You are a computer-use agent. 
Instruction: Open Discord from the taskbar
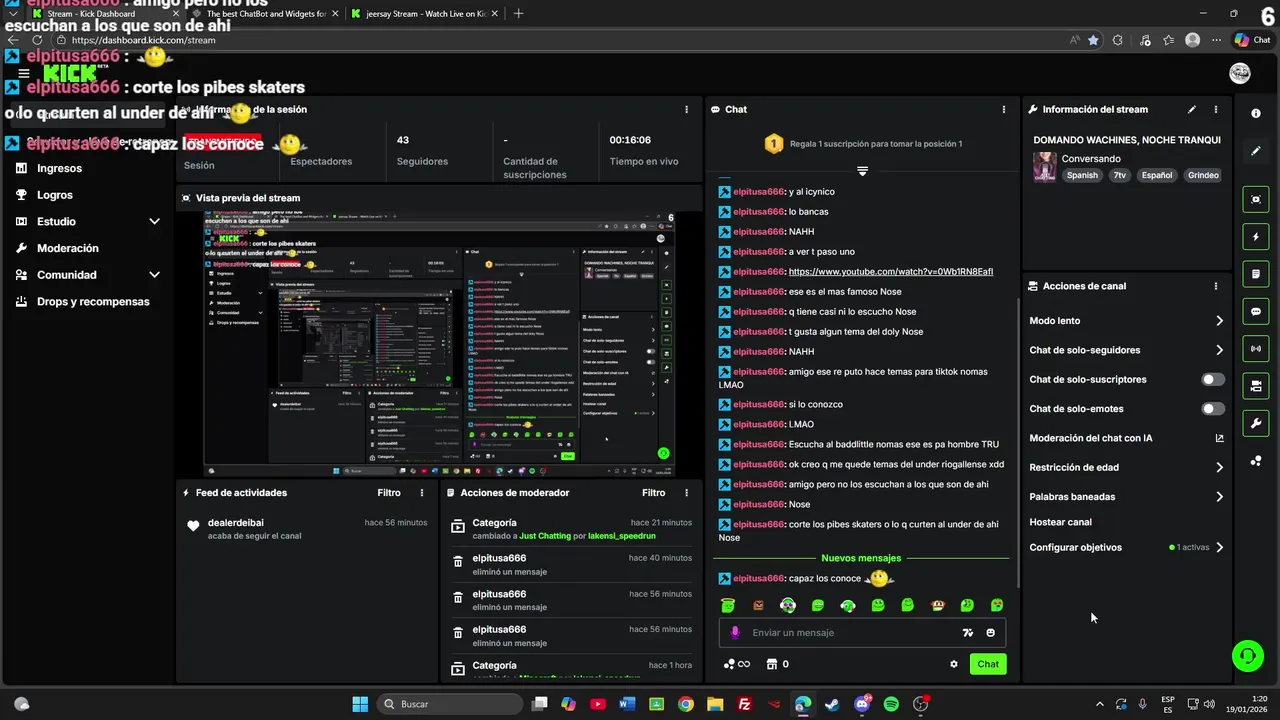pos(862,704)
